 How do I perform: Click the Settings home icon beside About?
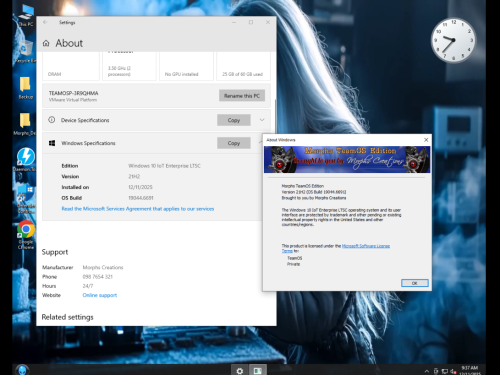tap(46, 43)
